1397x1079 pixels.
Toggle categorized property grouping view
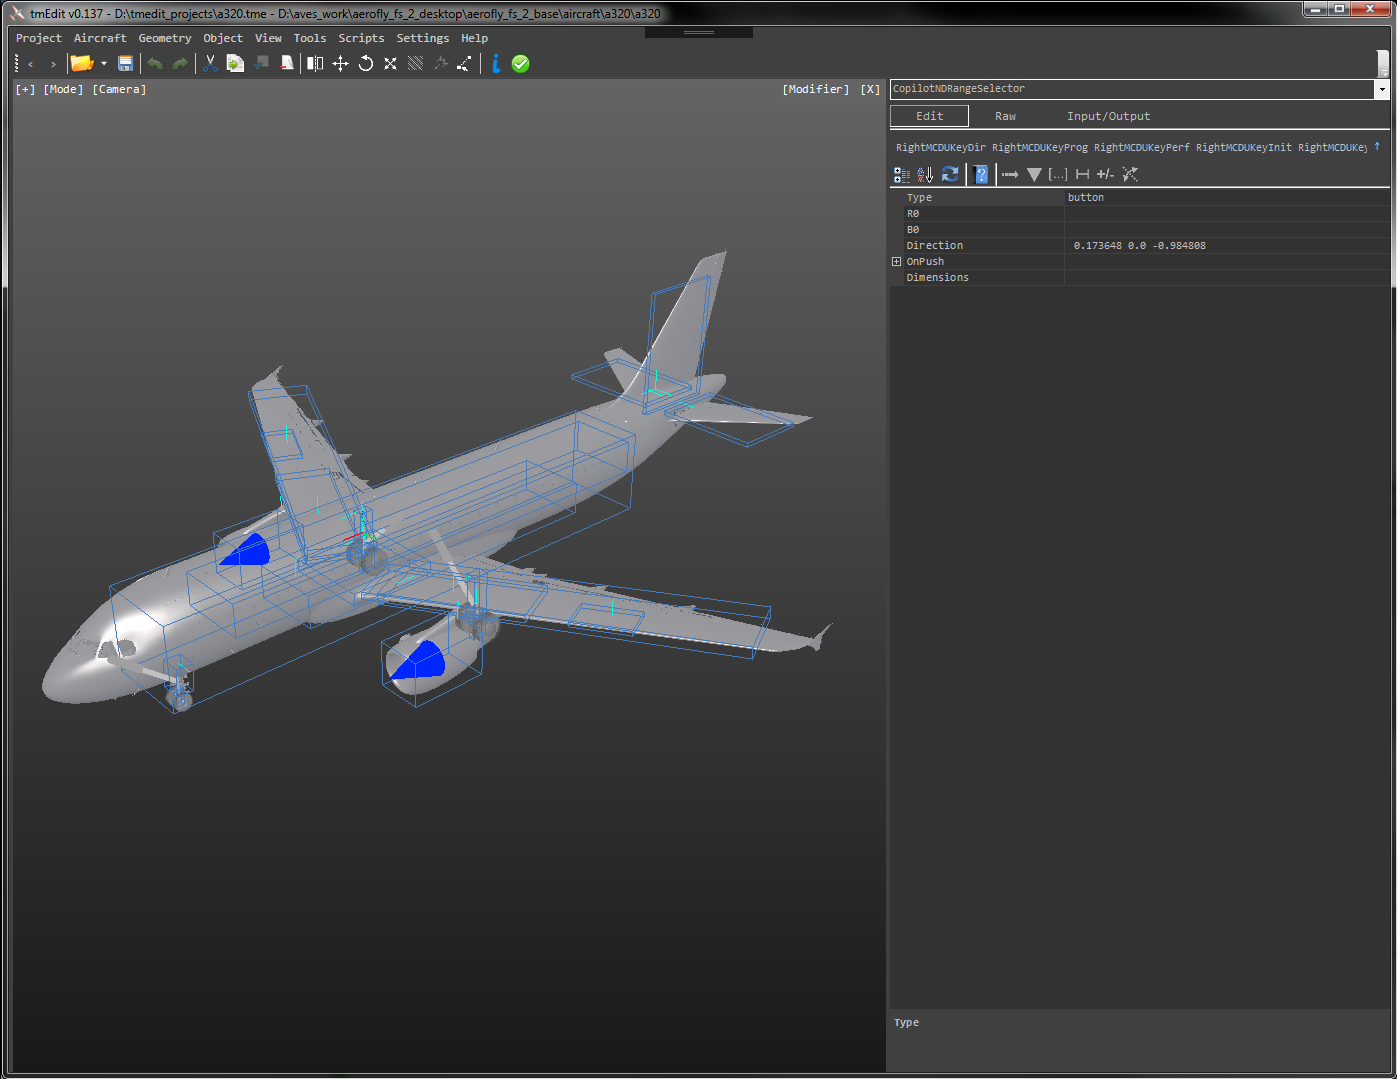901,174
